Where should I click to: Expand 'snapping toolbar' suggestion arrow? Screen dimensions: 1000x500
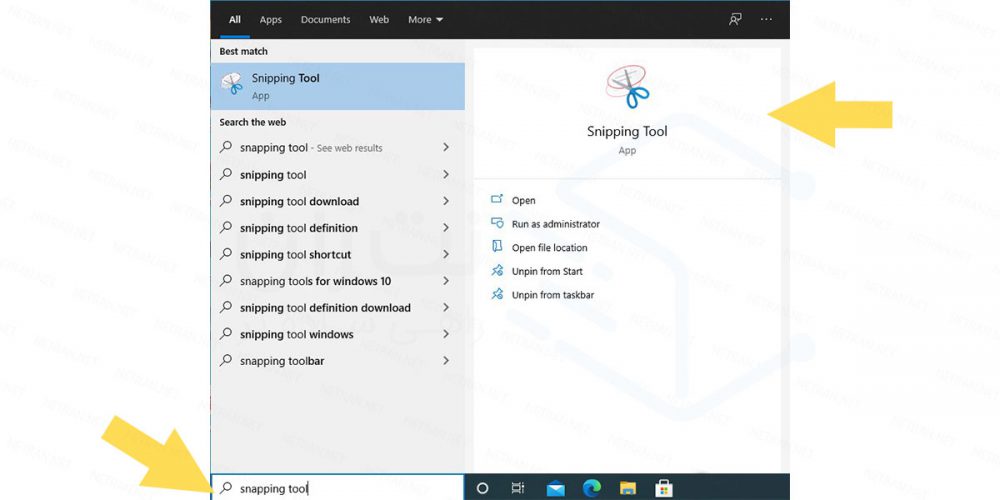coord(446,361)
